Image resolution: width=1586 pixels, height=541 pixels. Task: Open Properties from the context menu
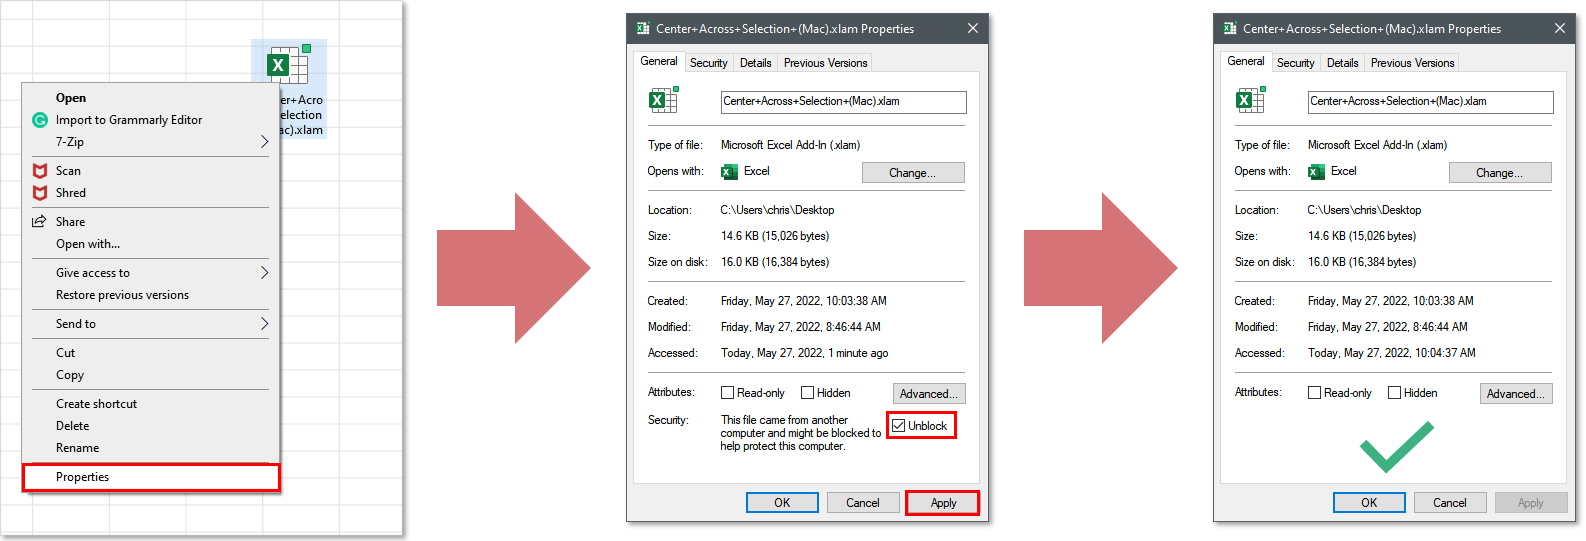(150, 477)
